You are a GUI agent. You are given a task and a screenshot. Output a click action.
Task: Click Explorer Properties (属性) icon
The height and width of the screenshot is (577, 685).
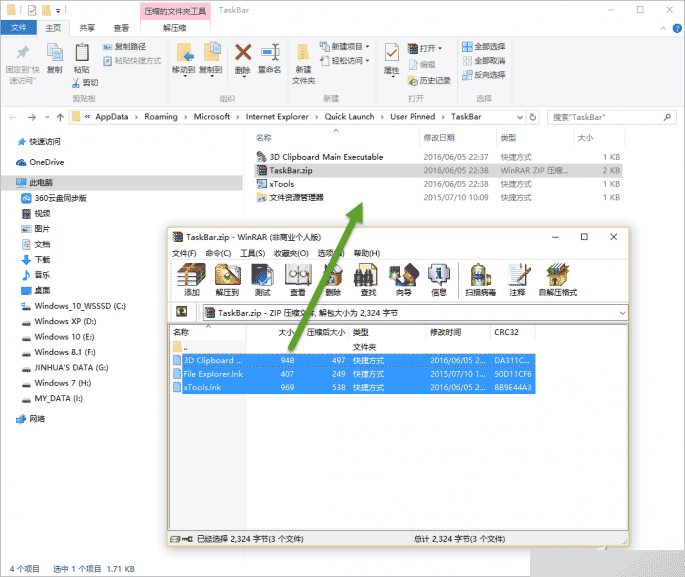click(x=391, y=53)
